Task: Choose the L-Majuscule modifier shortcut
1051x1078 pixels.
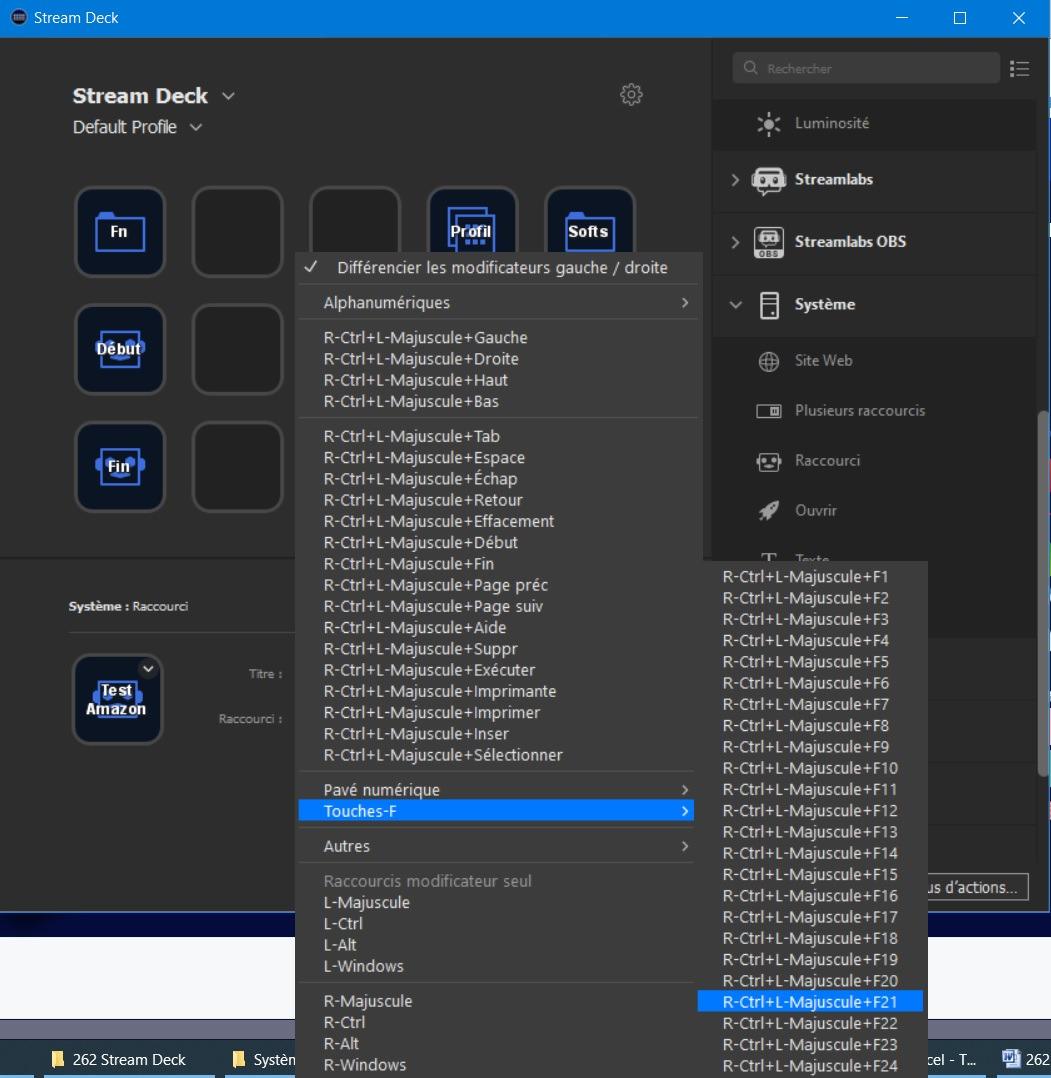Action: (496, 903)
